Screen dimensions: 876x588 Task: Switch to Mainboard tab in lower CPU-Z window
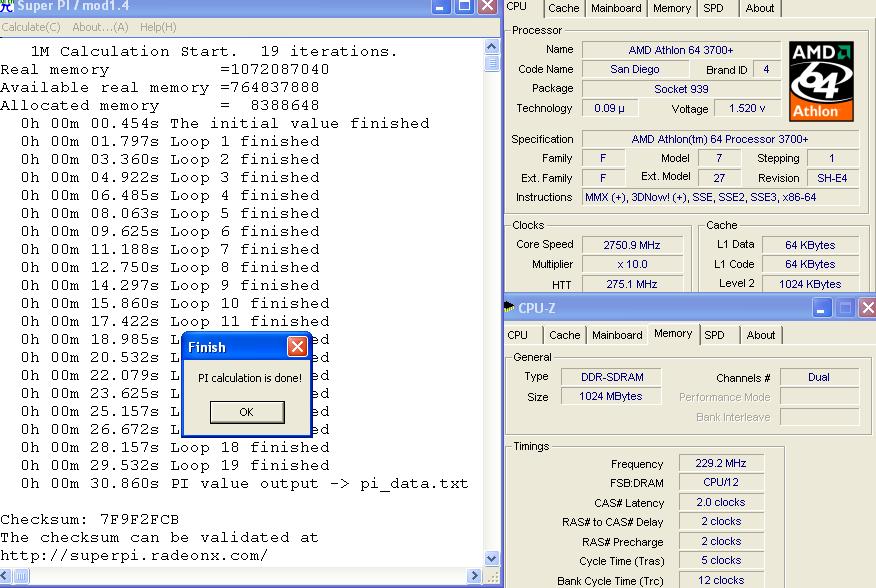[617, 335]
